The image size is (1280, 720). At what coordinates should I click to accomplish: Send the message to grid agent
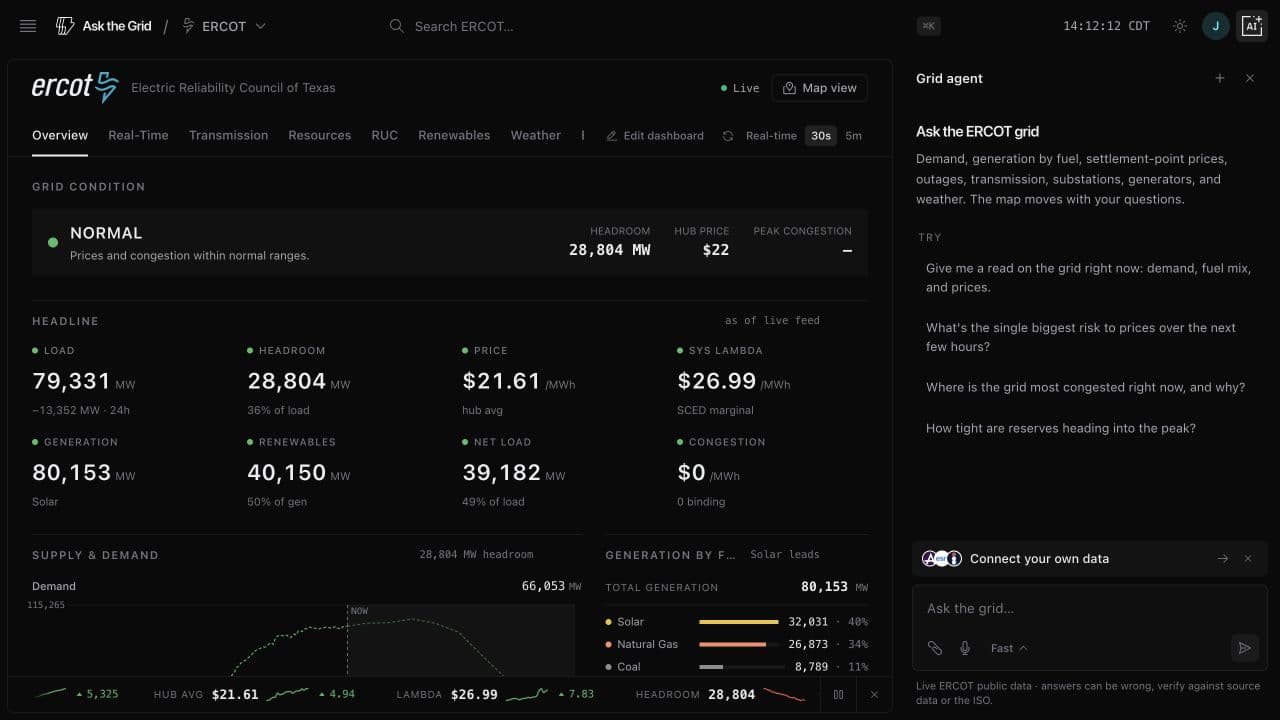tap(1244, 648)
